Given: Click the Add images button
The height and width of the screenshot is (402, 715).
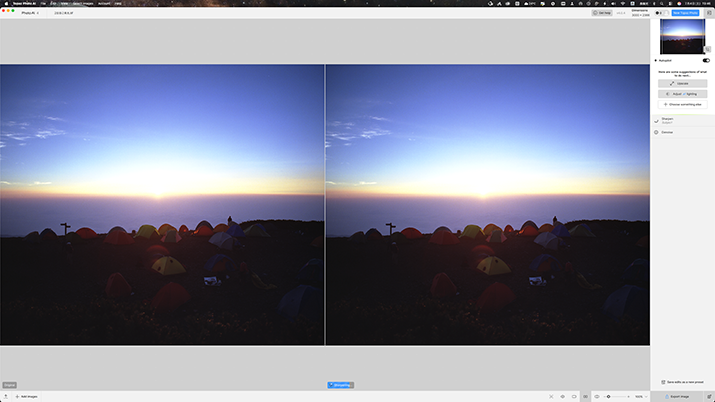Looking at the screenshot, I should (26, 397).
